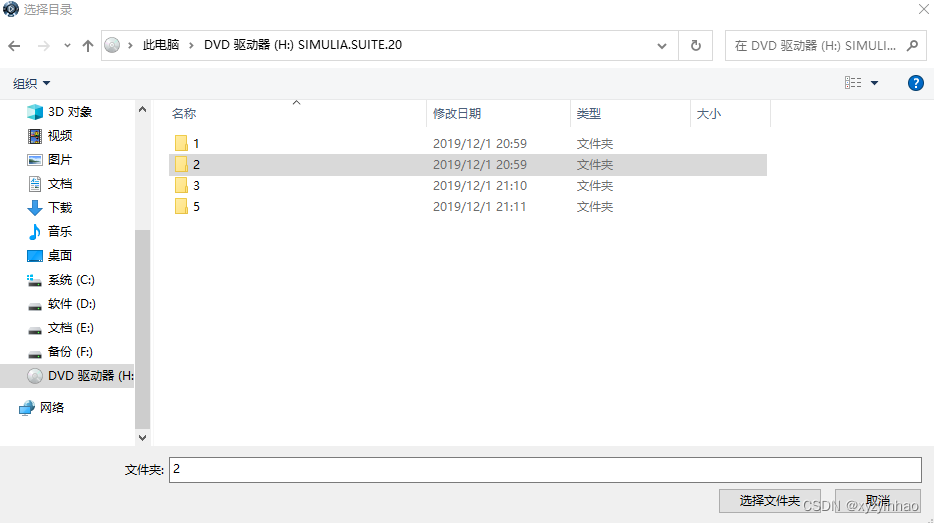The width and height of the screenshot is (934, 523).
Task: Click into the 文件夹 name input field
Action: point(544,469)
